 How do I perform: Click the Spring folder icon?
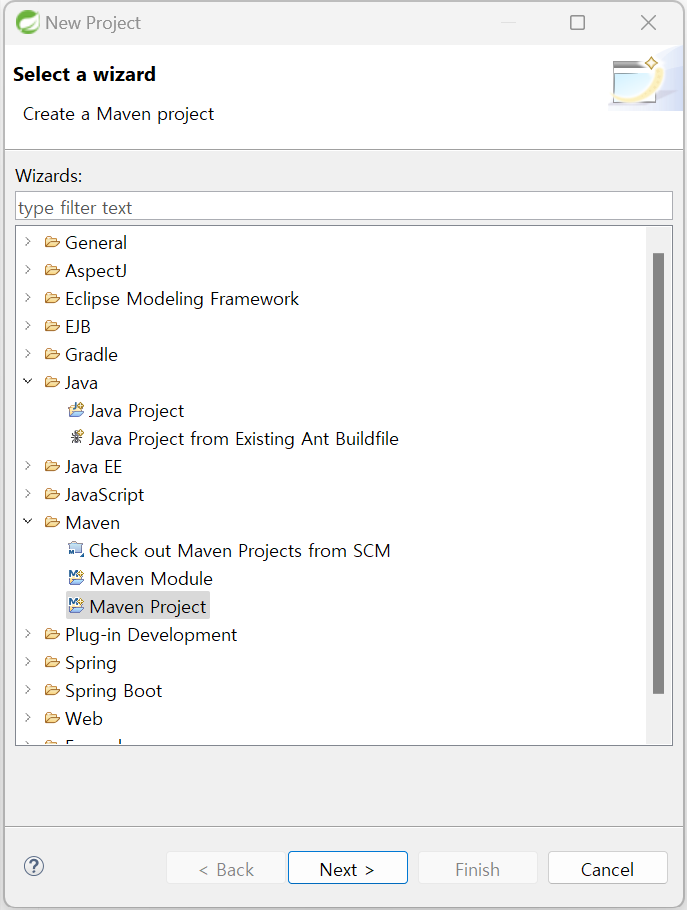tap(52, 662)
